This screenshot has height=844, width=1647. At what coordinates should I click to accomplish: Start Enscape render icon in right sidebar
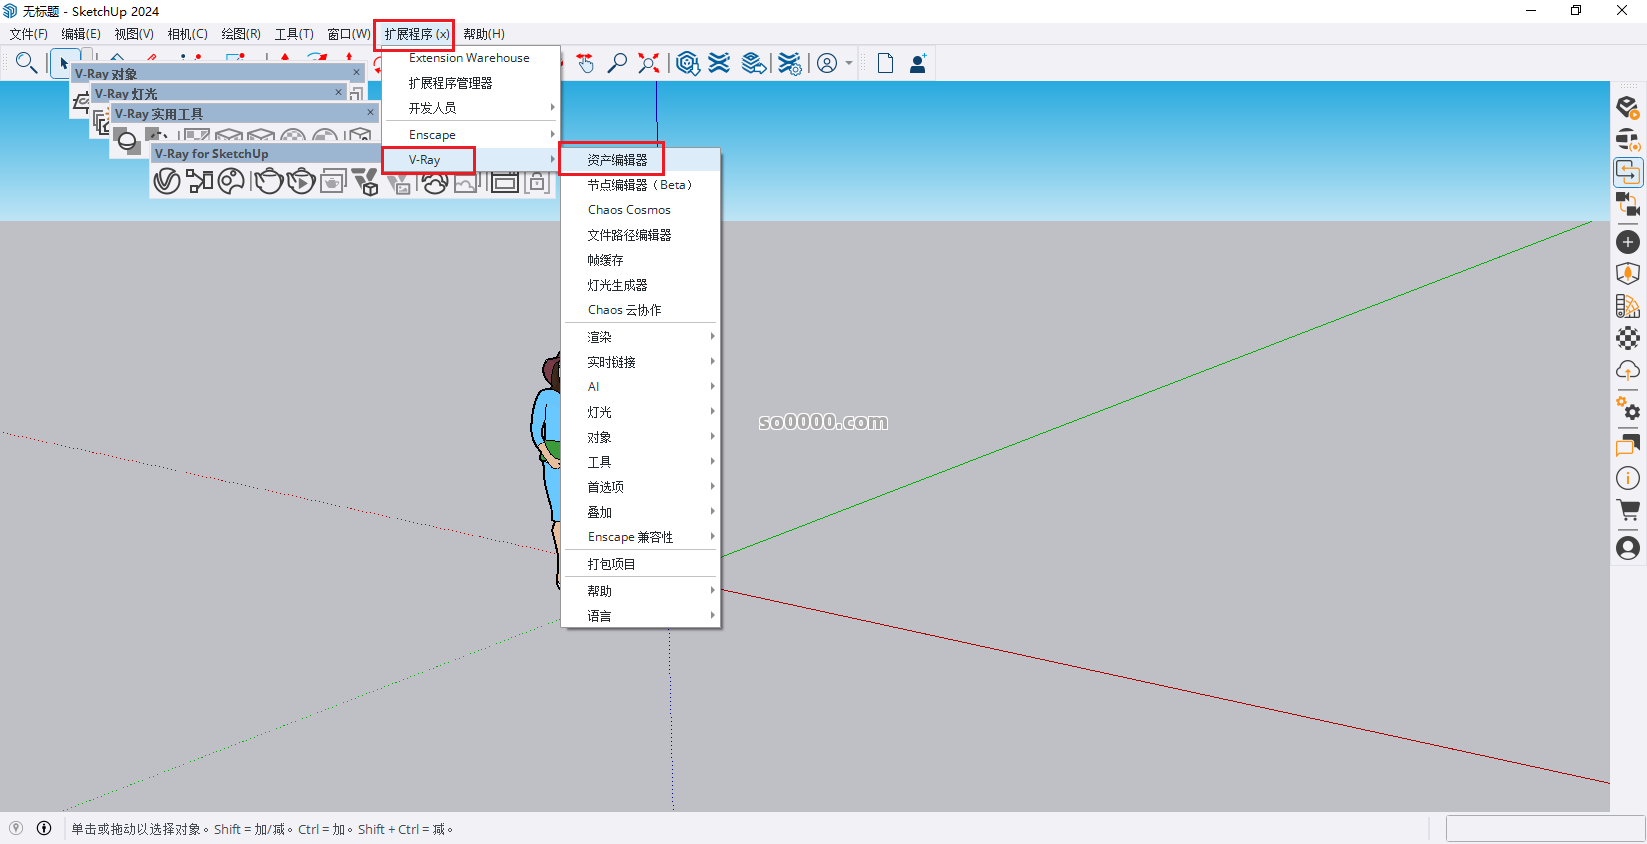[x=1628, y=107]
